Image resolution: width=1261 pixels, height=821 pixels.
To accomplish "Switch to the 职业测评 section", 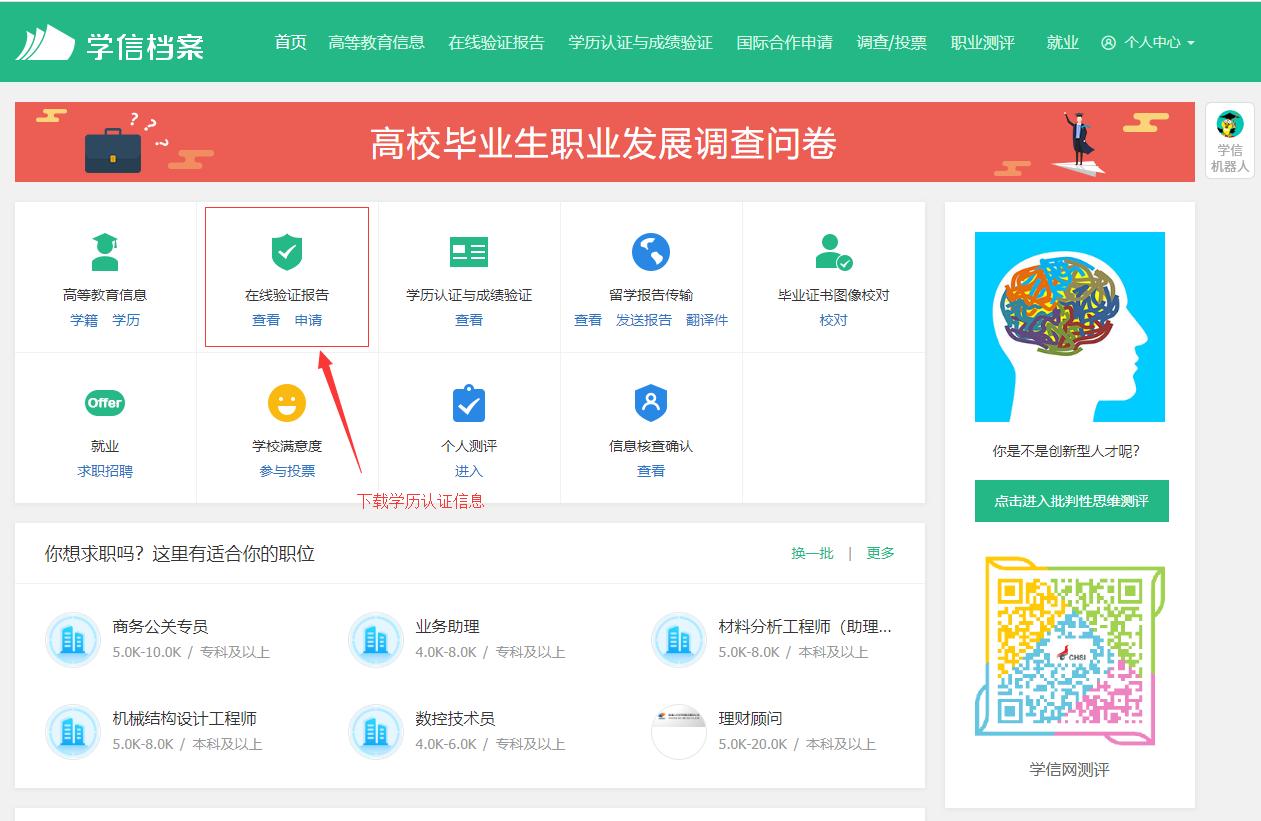I will pos(983,43).
